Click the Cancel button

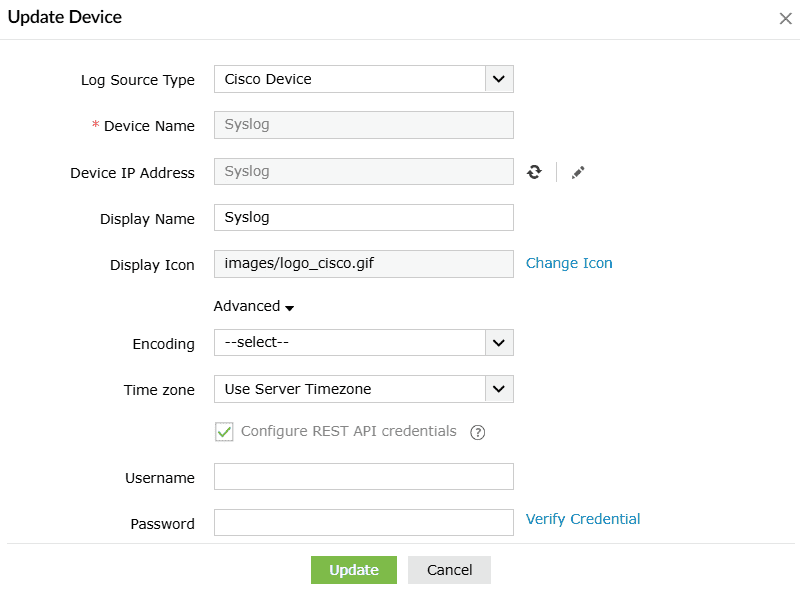tap(449, 570)
